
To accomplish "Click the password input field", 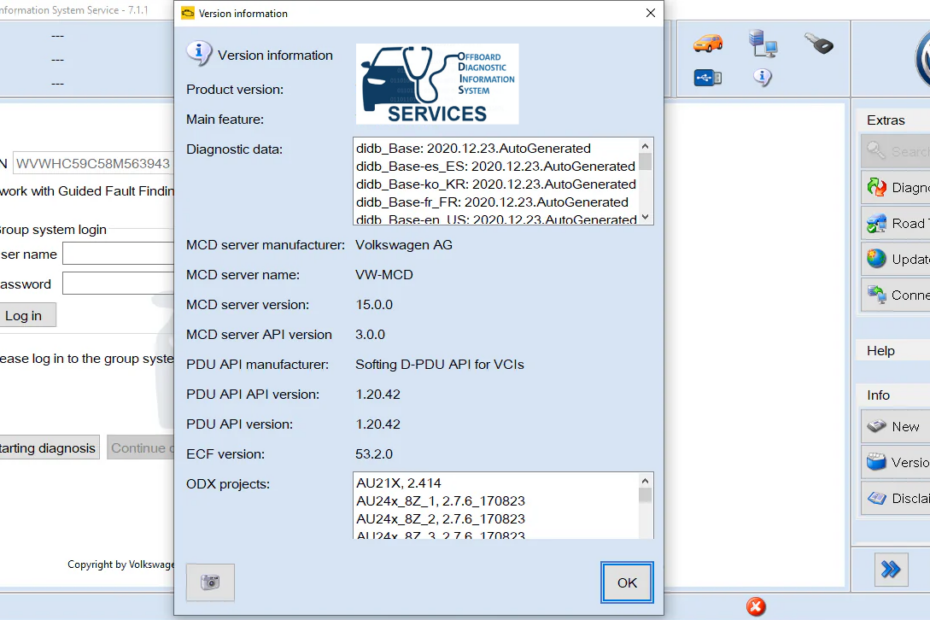I will pos(118,284).
